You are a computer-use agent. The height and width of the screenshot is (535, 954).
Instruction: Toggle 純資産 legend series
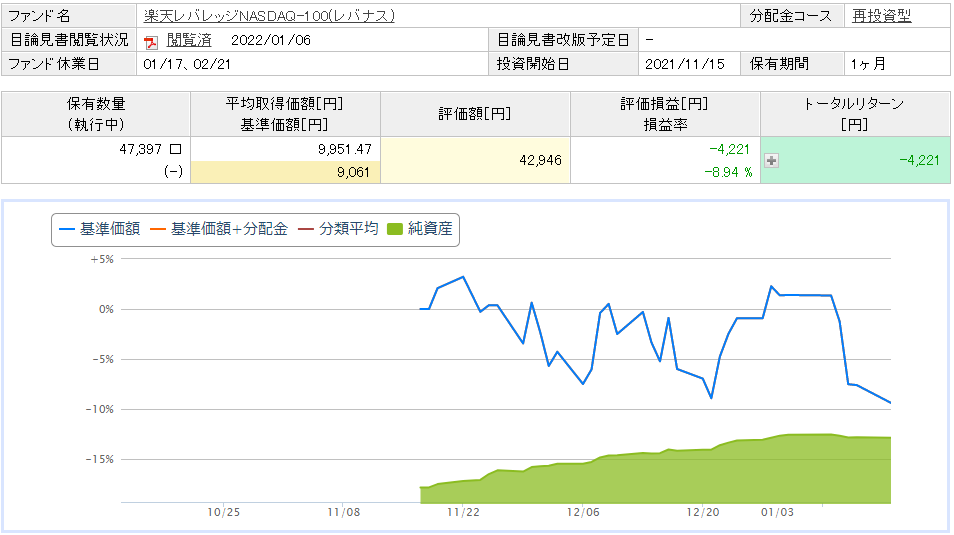point(420,229)
